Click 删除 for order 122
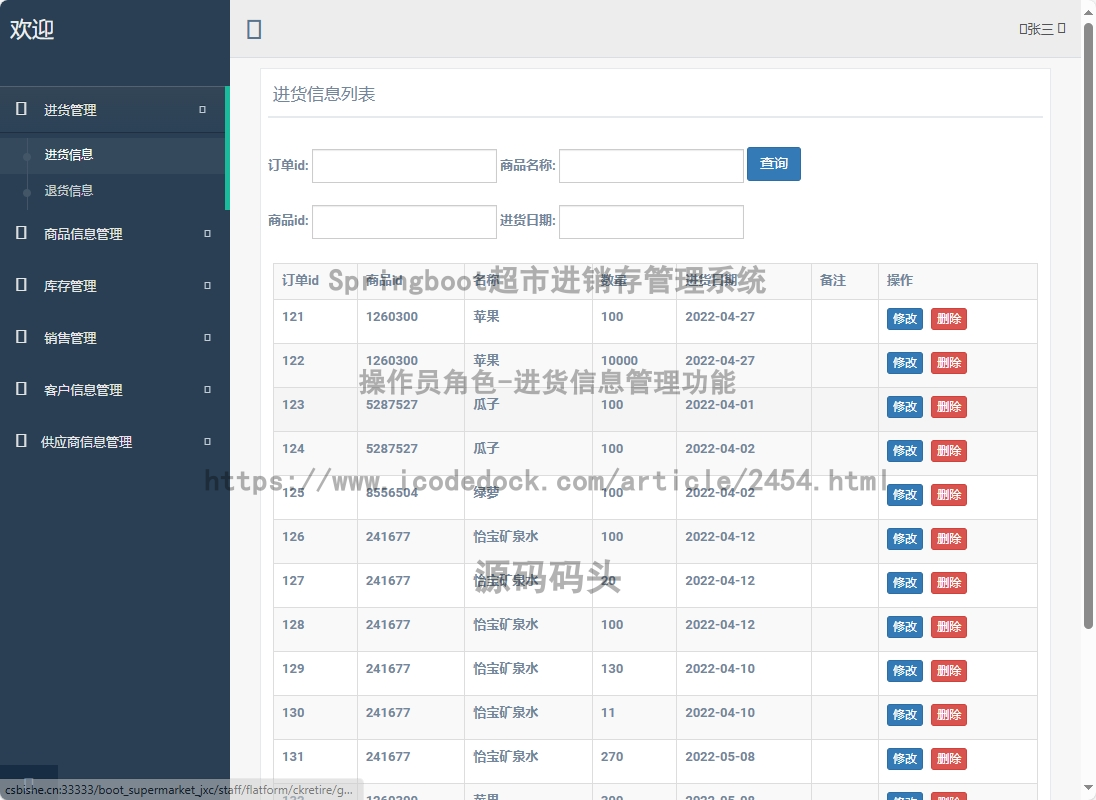 pyautogui.click(x=949, y=363)
